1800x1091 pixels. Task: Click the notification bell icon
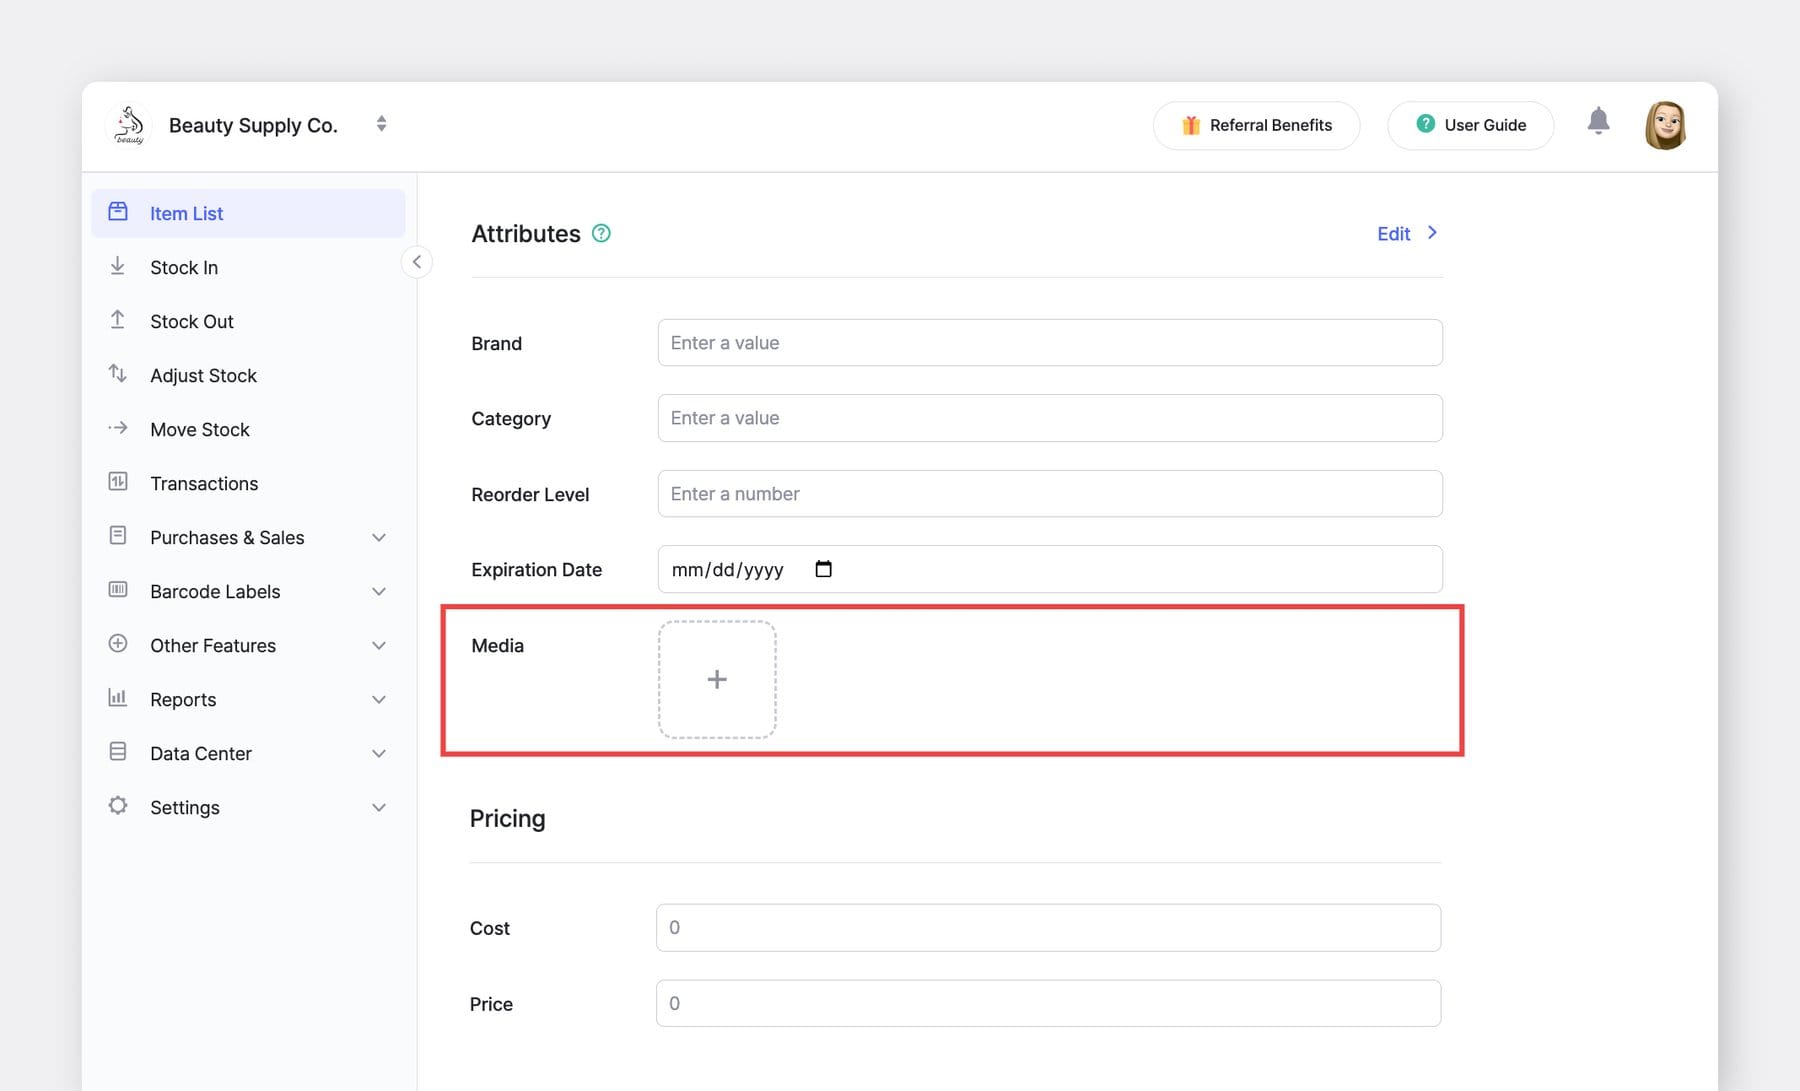(1598, 120)
